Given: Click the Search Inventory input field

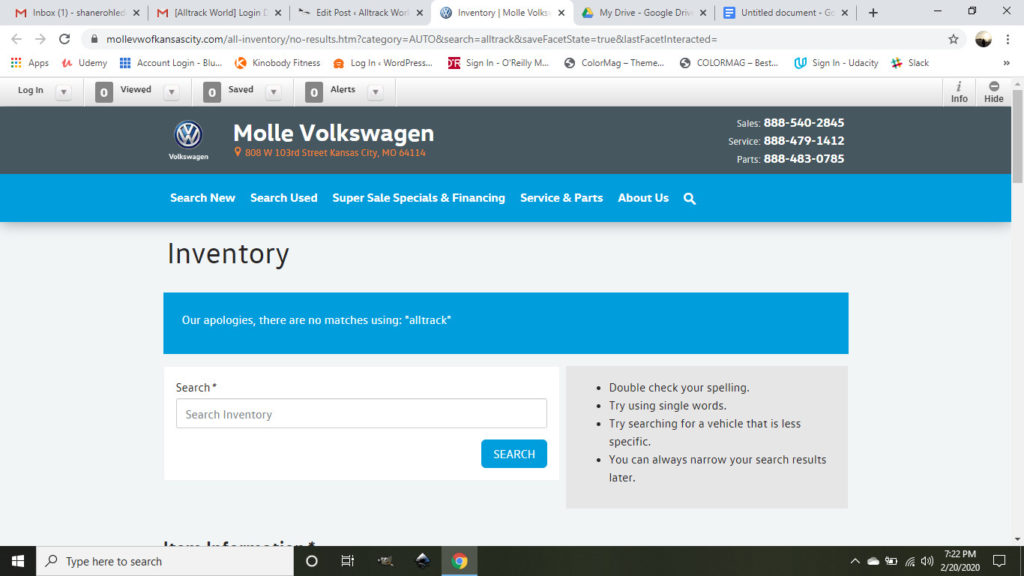Looking at the screenshot, I should 361,413.
